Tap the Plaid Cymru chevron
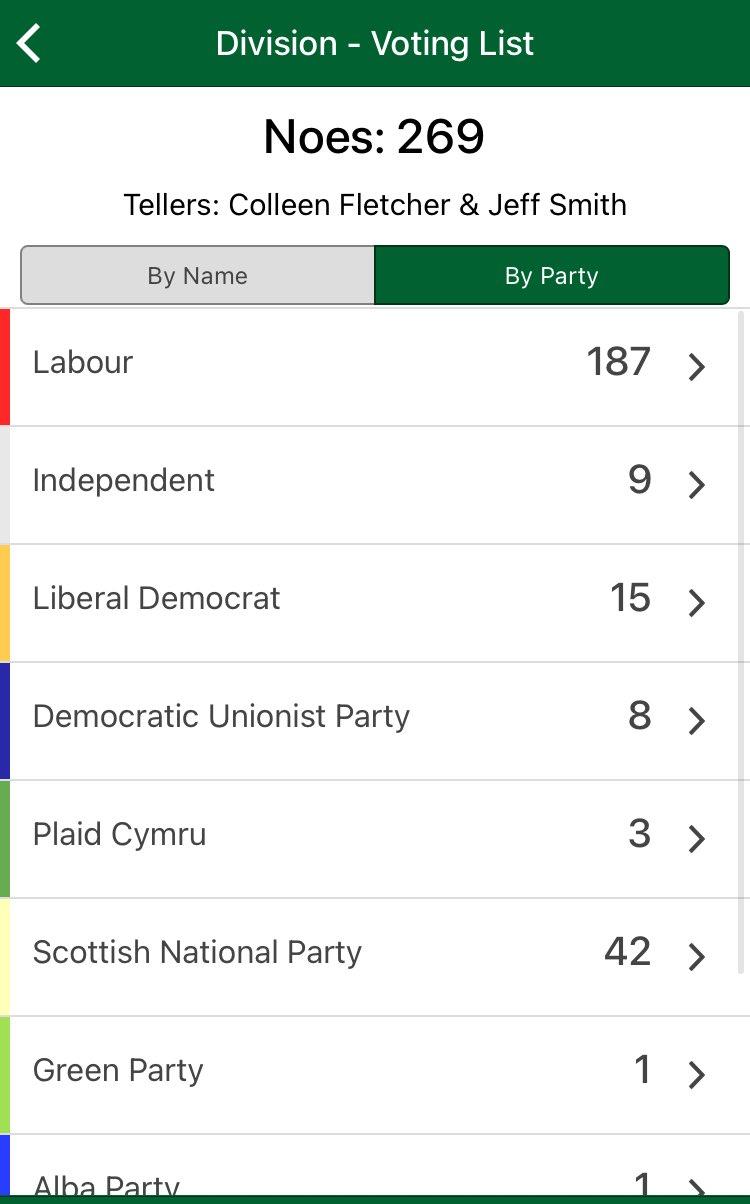750x1204 pixels. pyautogui.click(x=697, y=839)
